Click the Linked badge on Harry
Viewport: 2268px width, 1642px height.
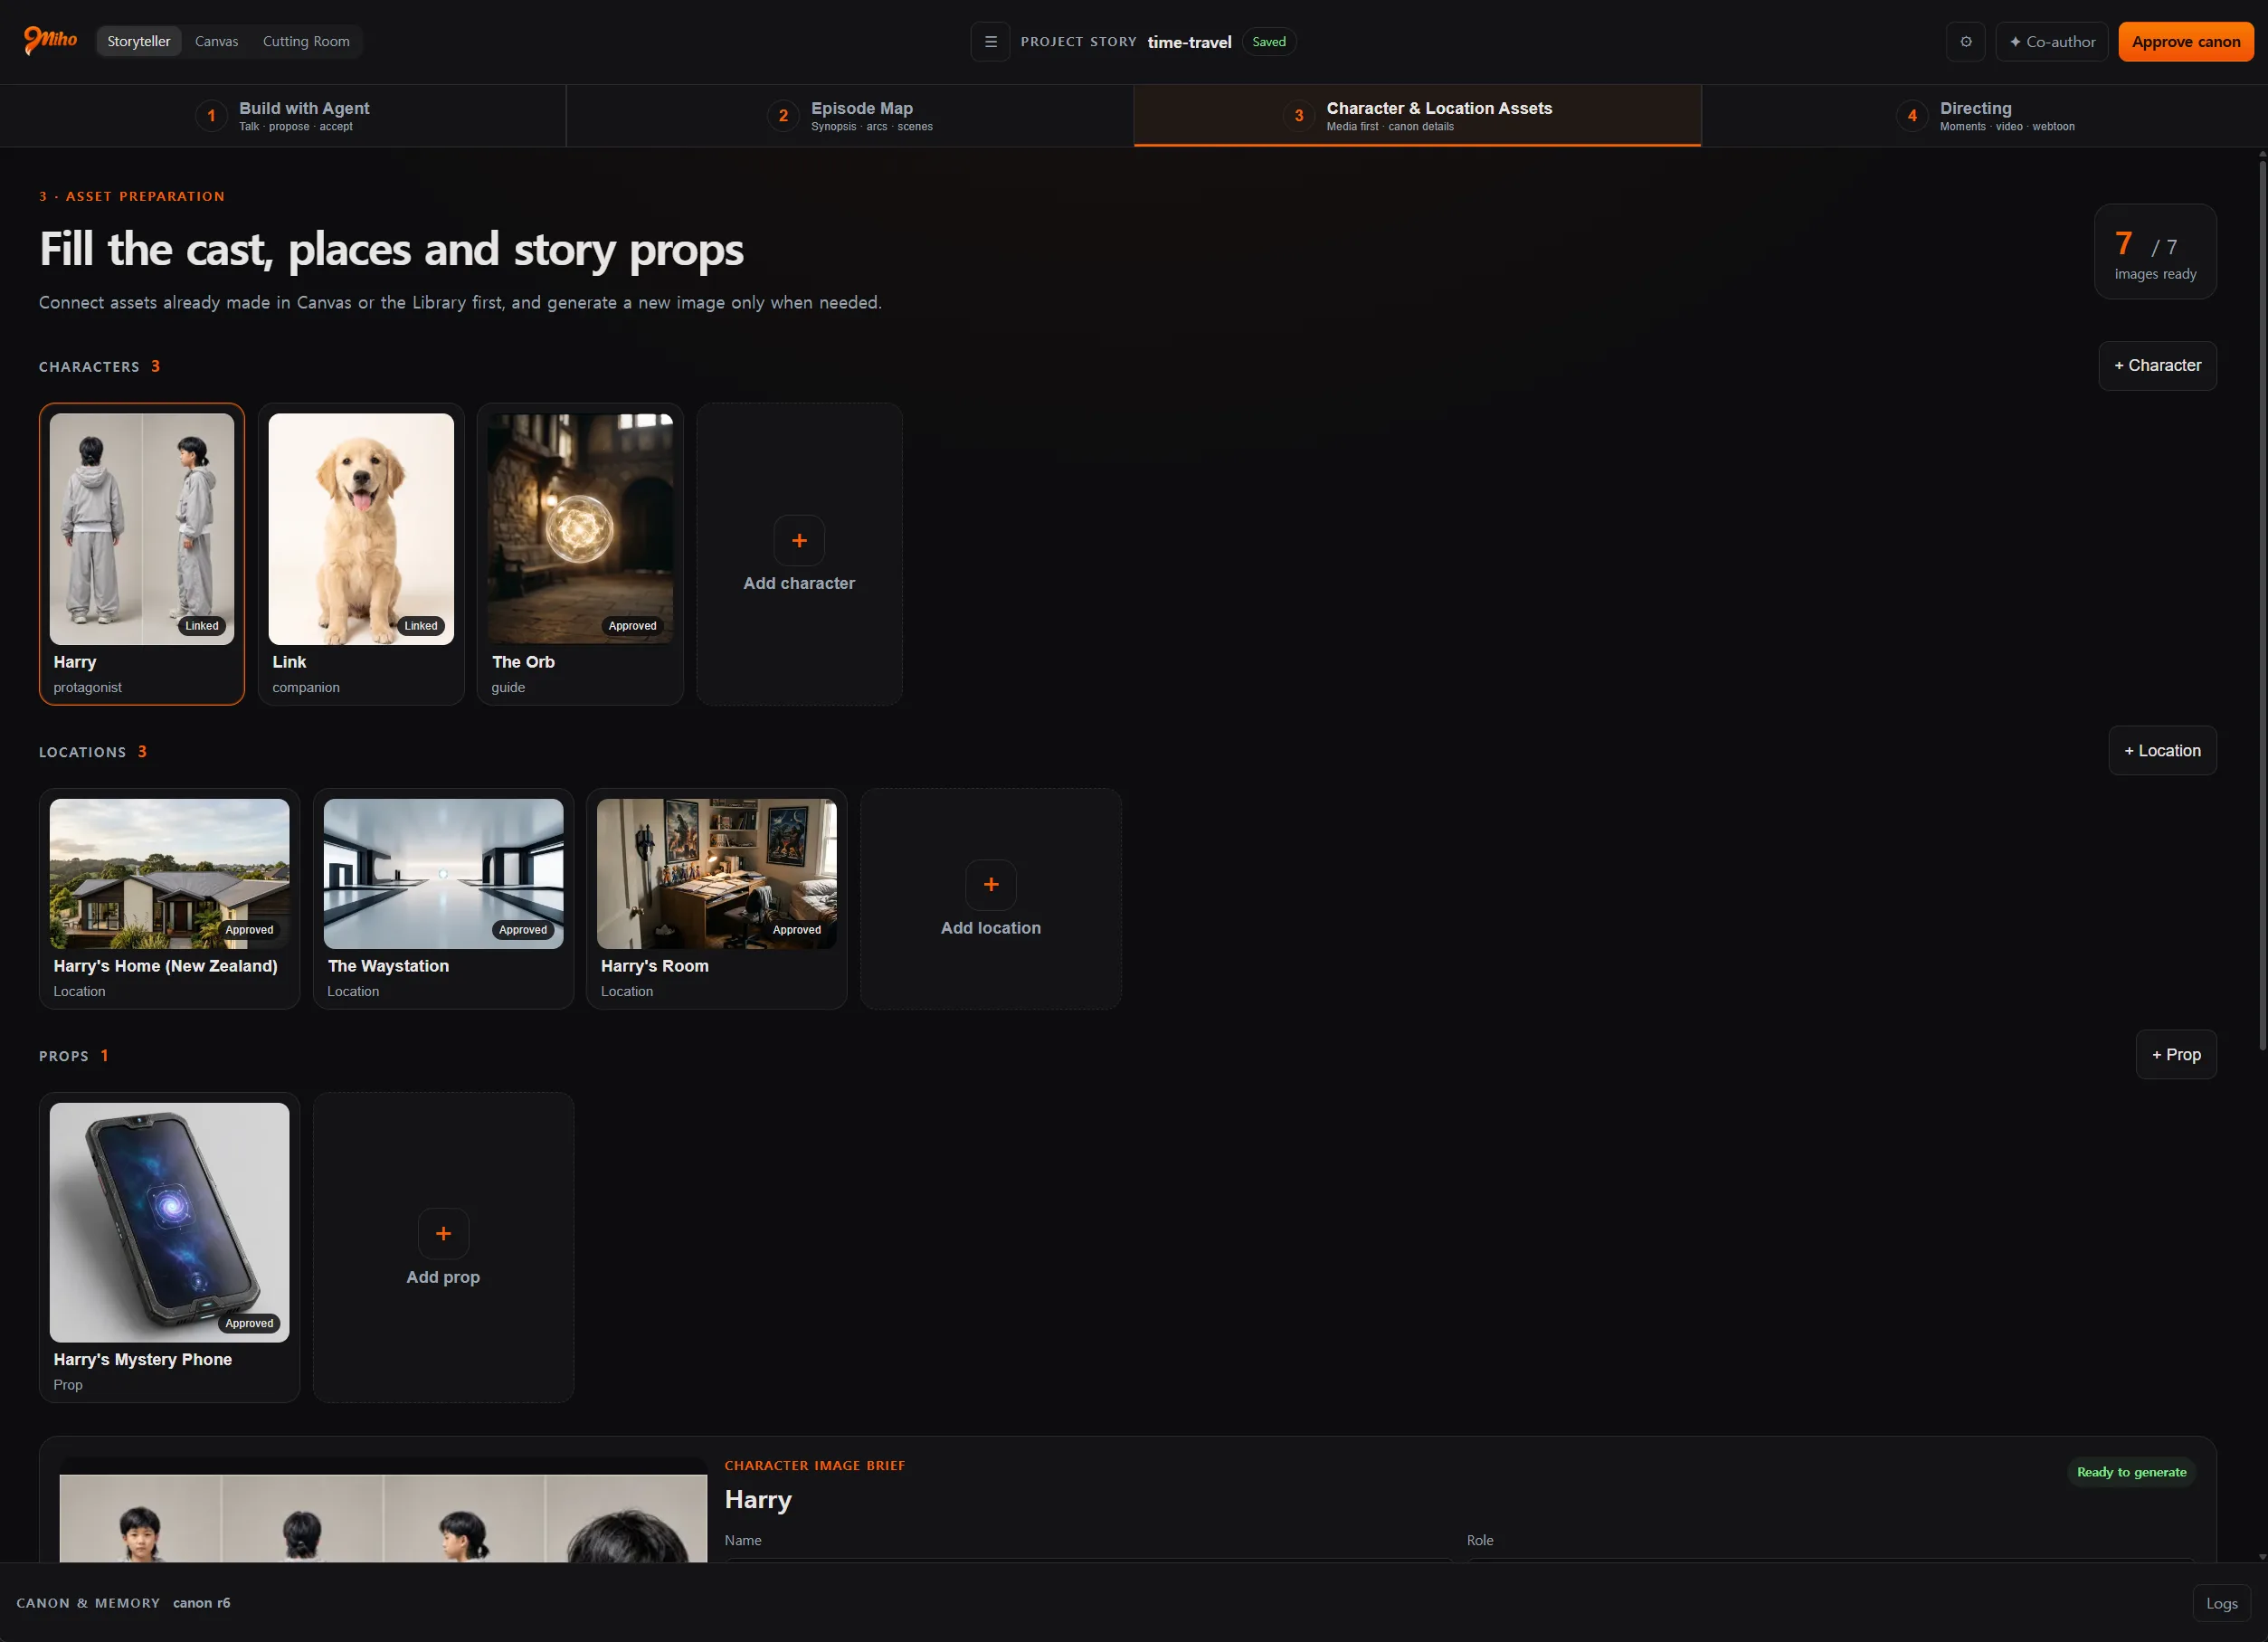click(201, 626)
